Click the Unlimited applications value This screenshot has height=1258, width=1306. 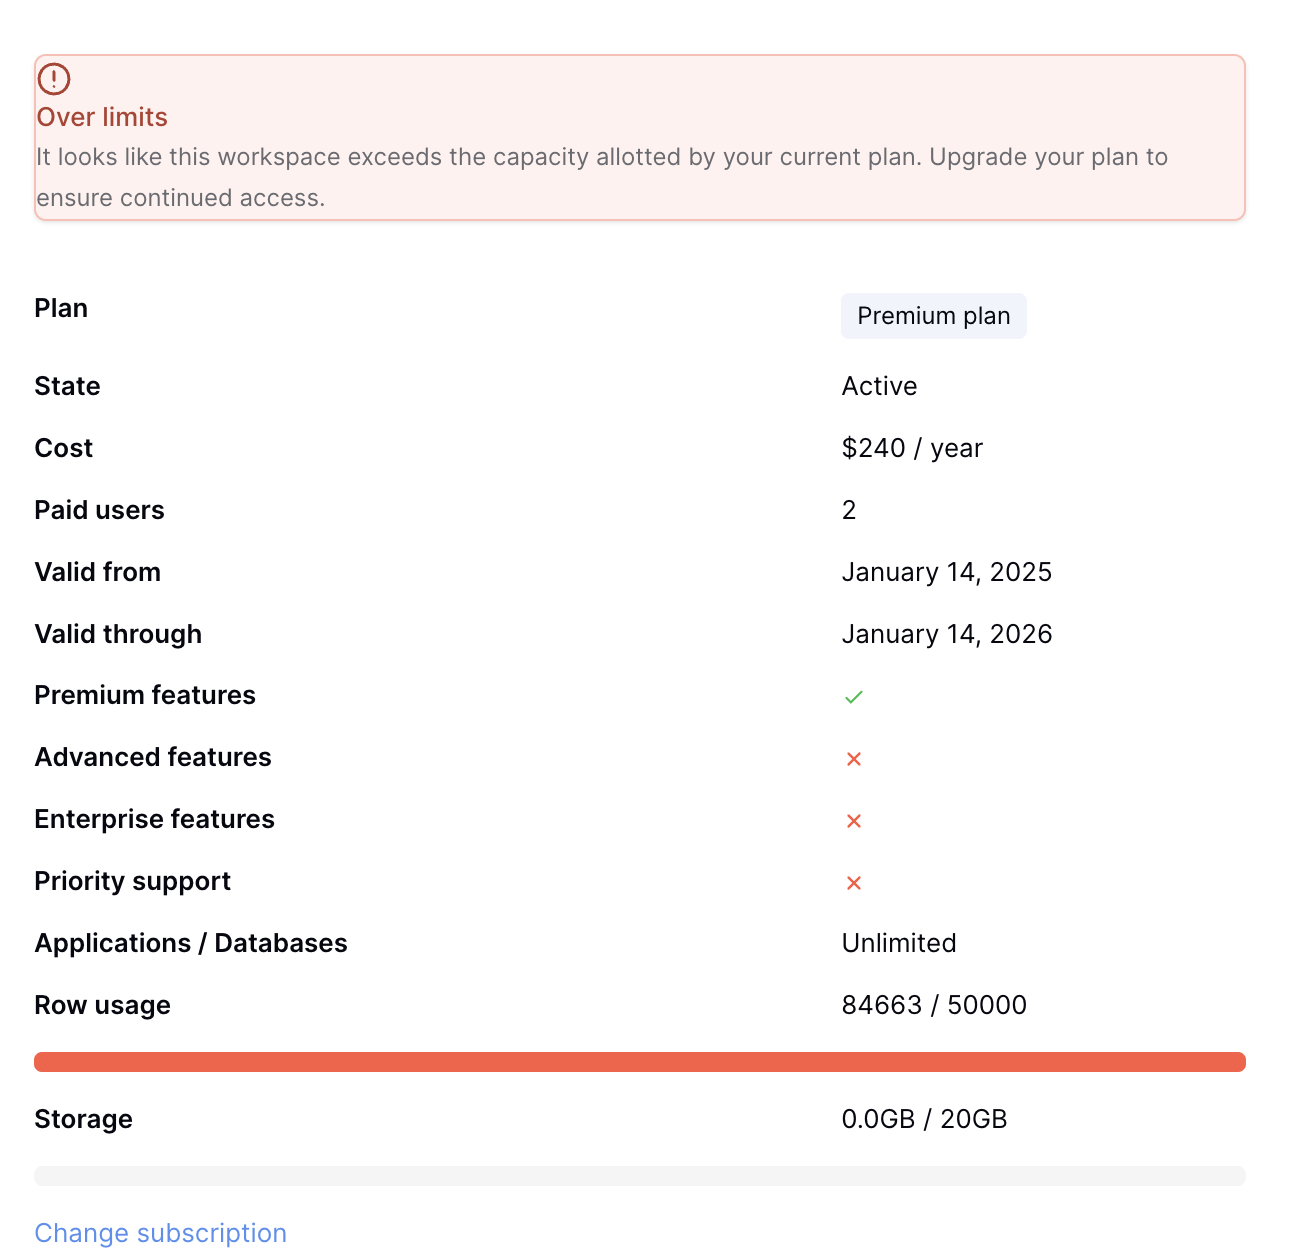click(899, 943)
